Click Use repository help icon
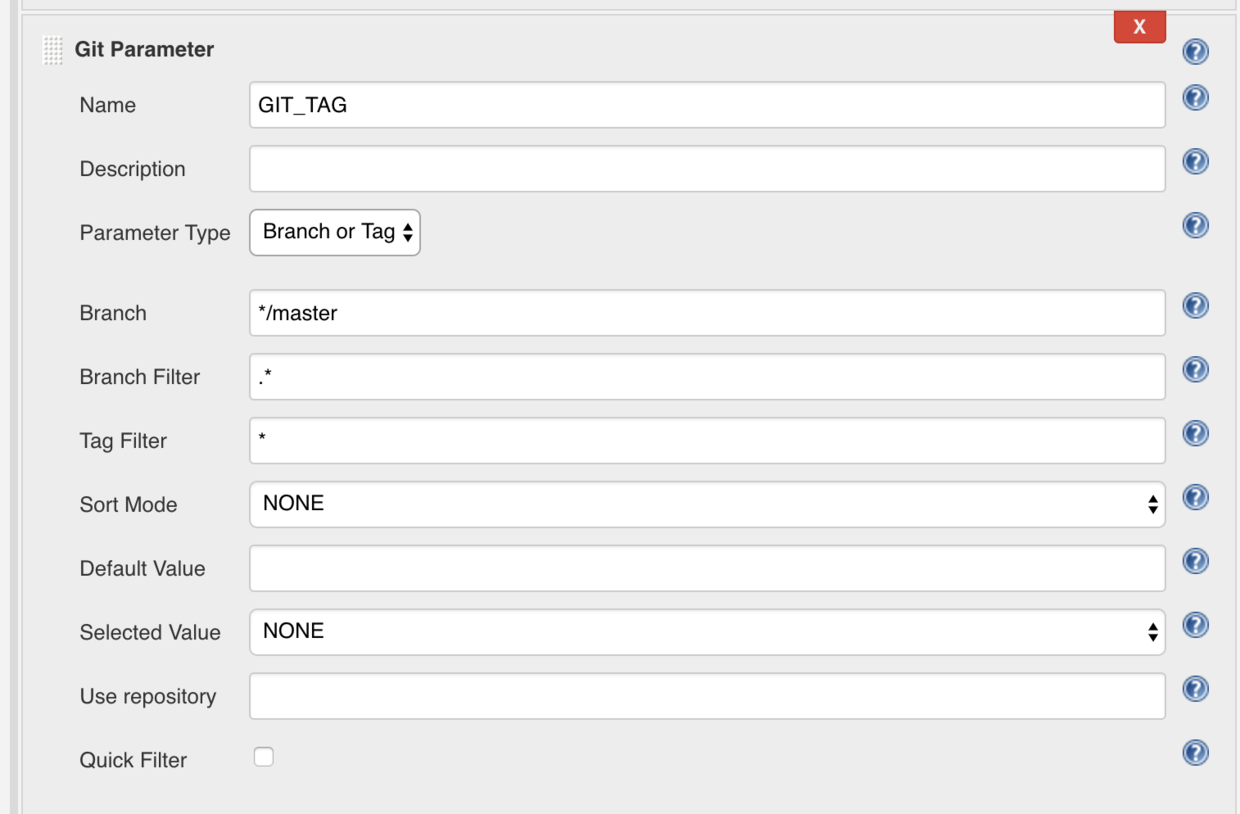The width and height of the screenshot is (1240, 814). point(1195,690)
